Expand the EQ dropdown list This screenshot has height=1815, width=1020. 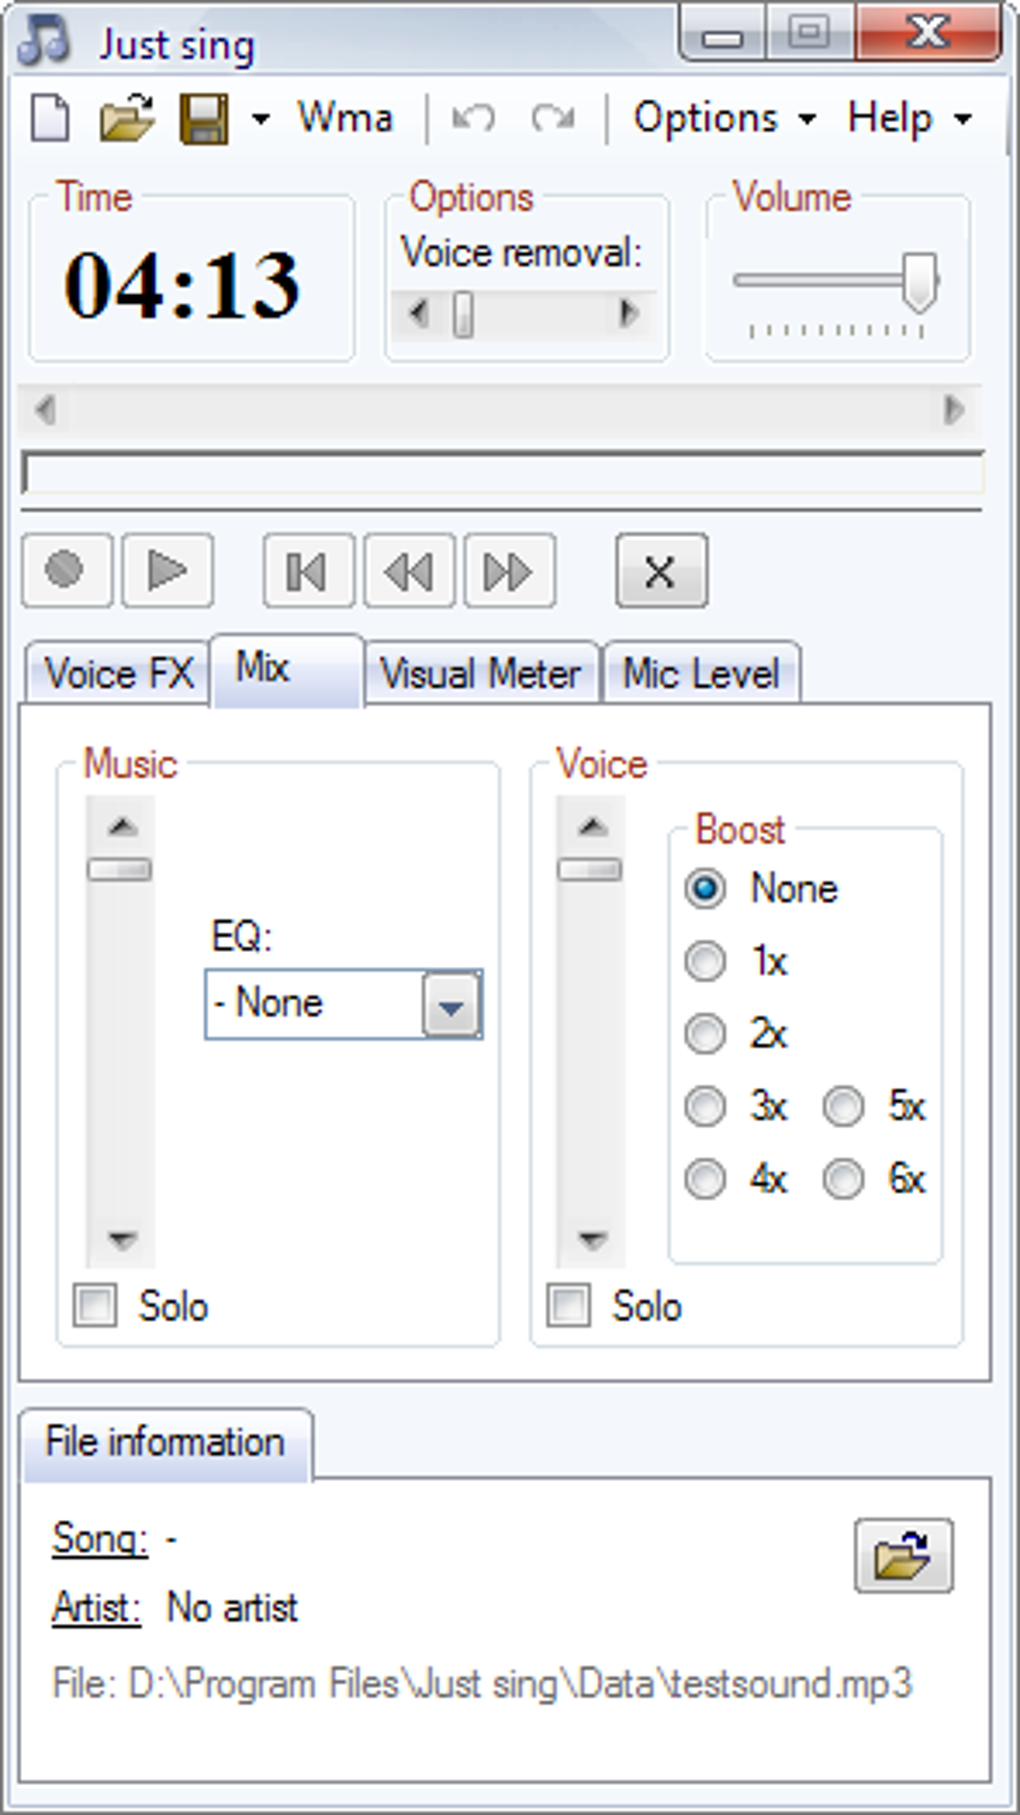click(x=451, y=1004)
